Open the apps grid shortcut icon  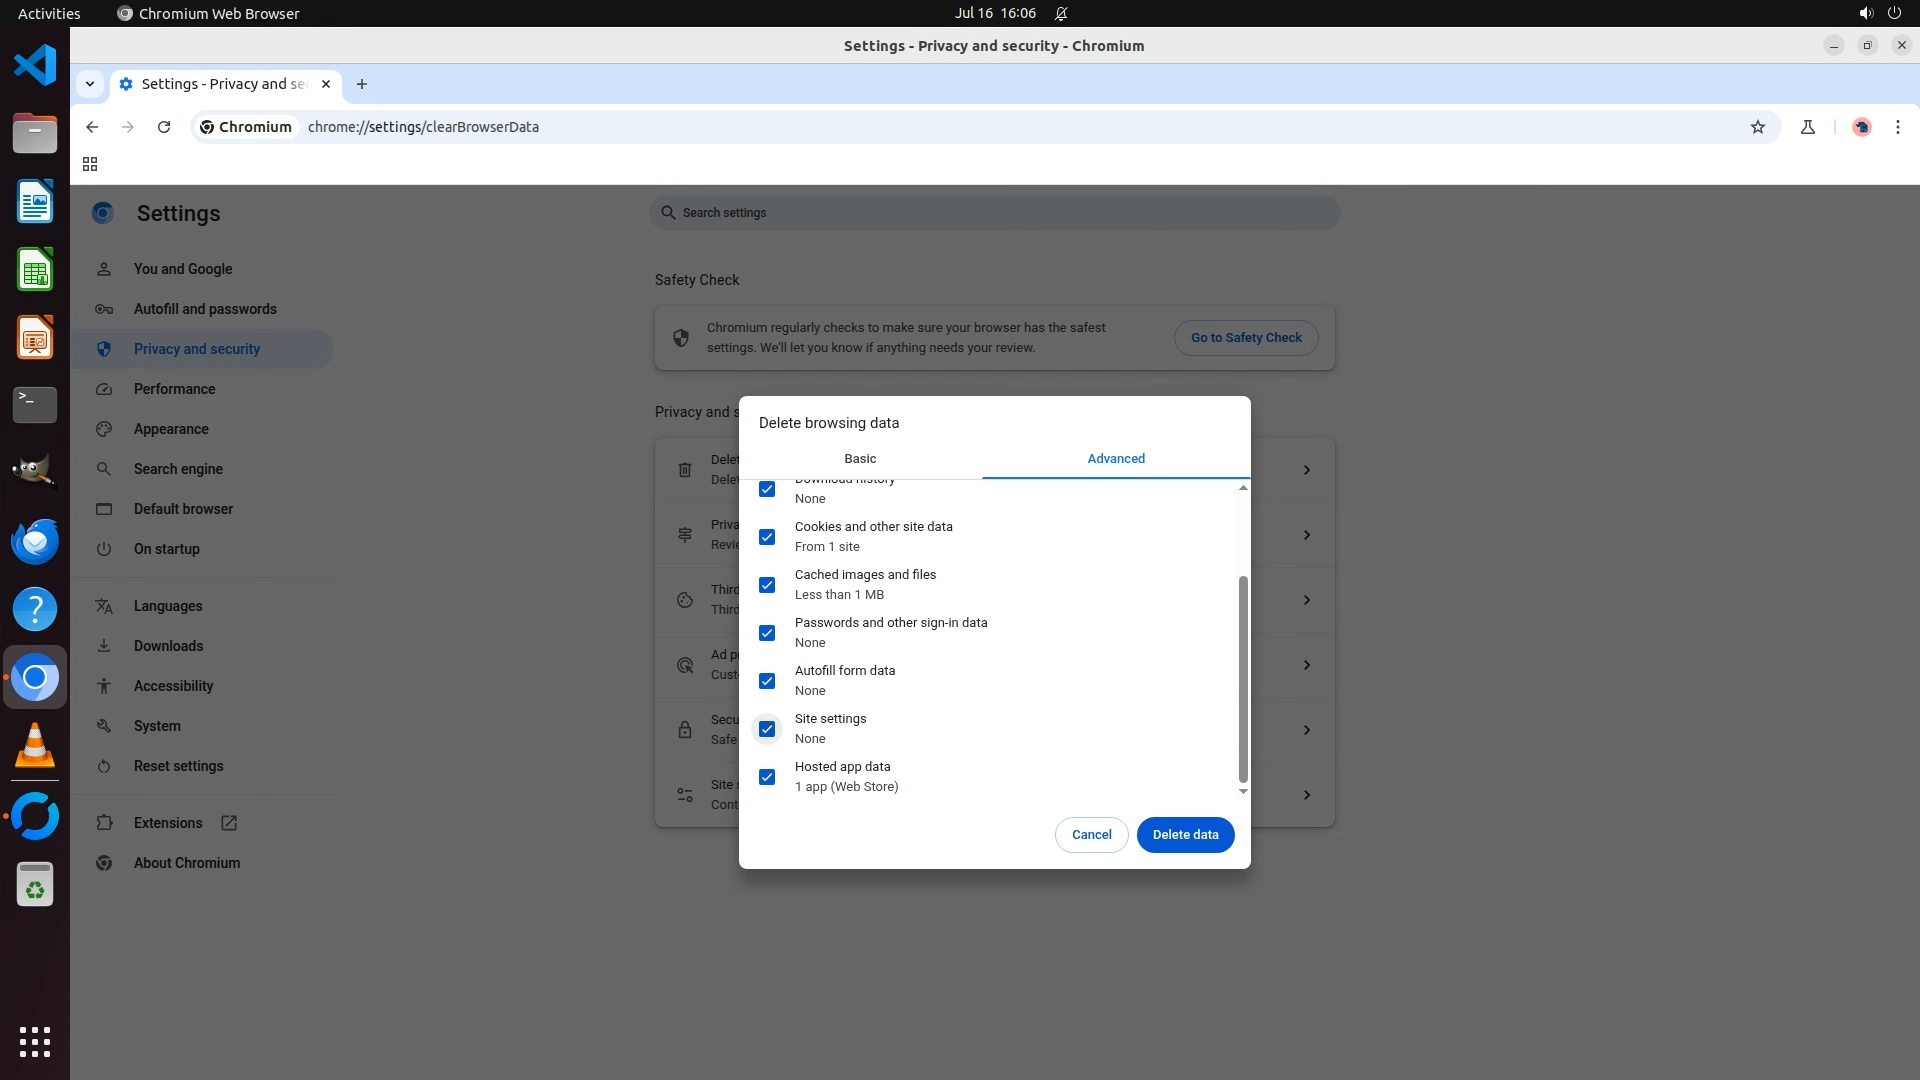coord(90,164)
